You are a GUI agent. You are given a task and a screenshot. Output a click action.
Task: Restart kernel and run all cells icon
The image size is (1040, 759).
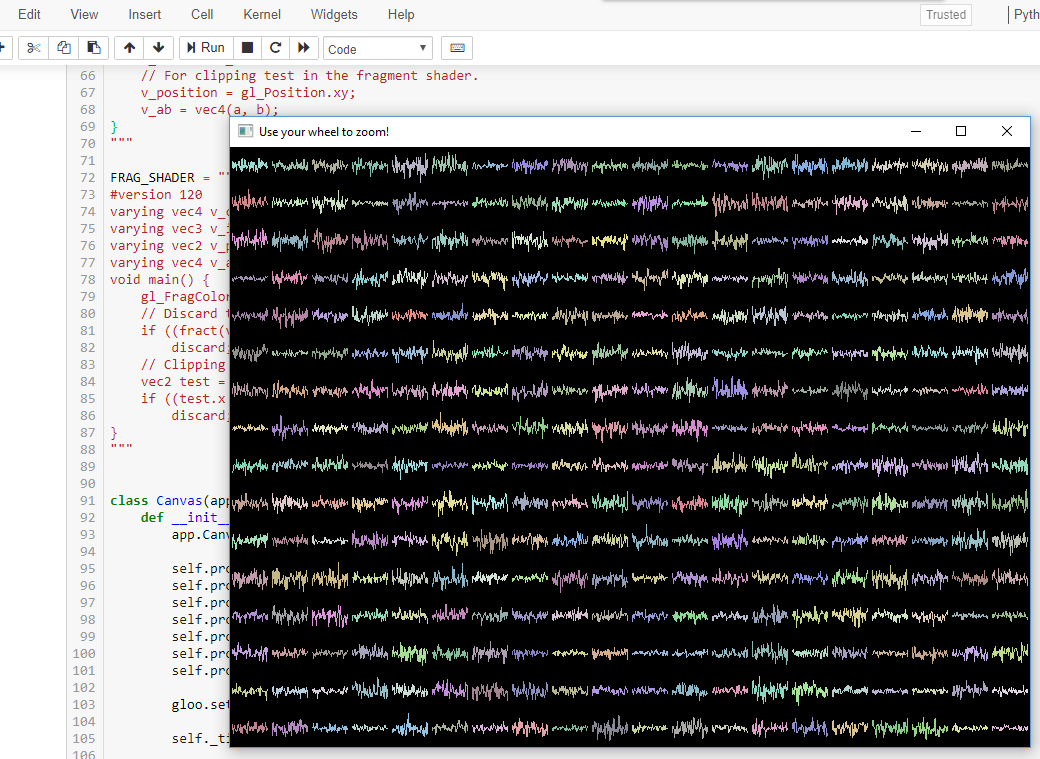pos(303,47)
